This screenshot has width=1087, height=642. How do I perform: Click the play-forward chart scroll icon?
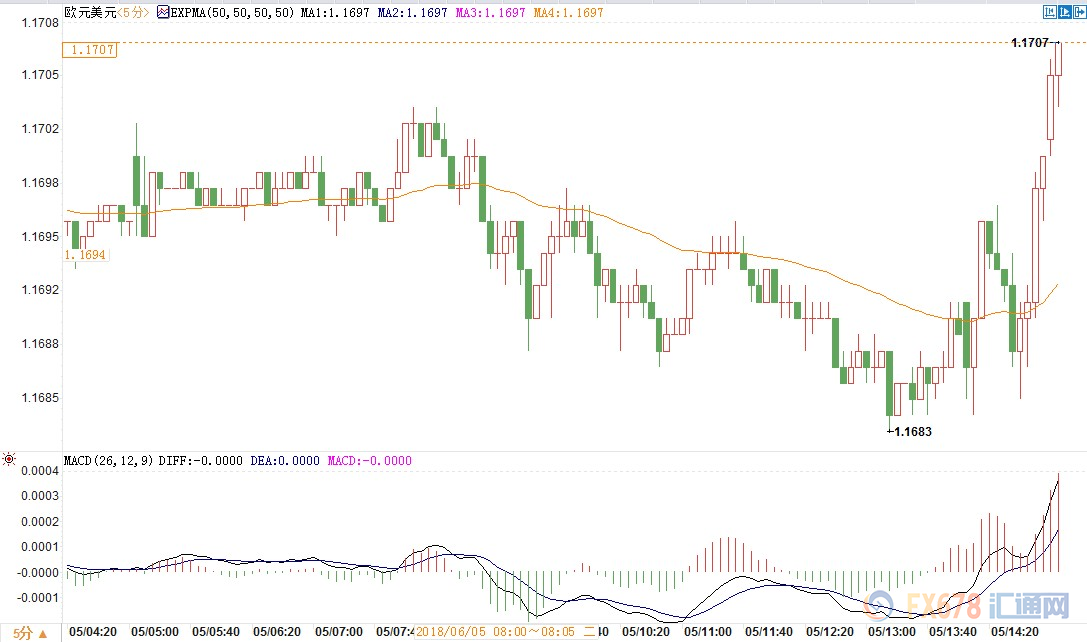[1064, 12]
